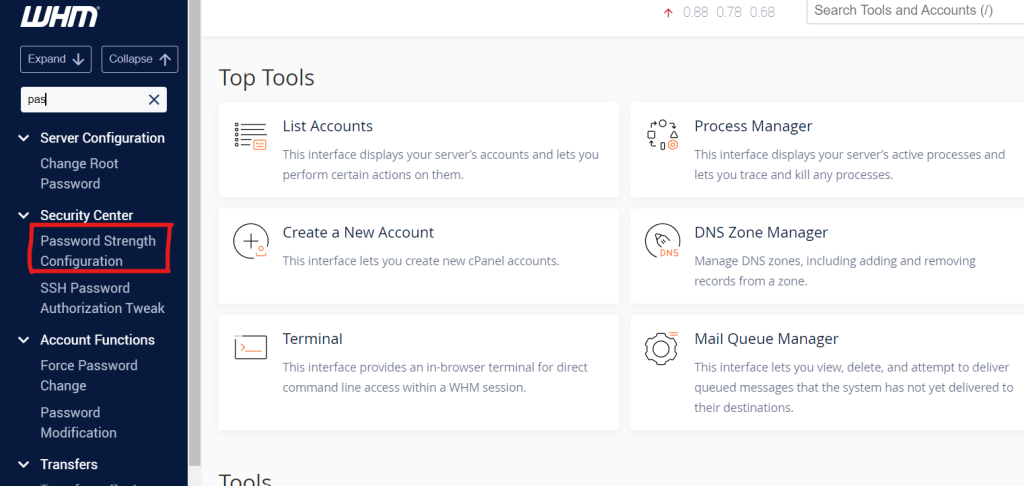This screenshot has width=1024, height=486.
Task: Click the List Accounts icon
Action: tap(250, 136)
